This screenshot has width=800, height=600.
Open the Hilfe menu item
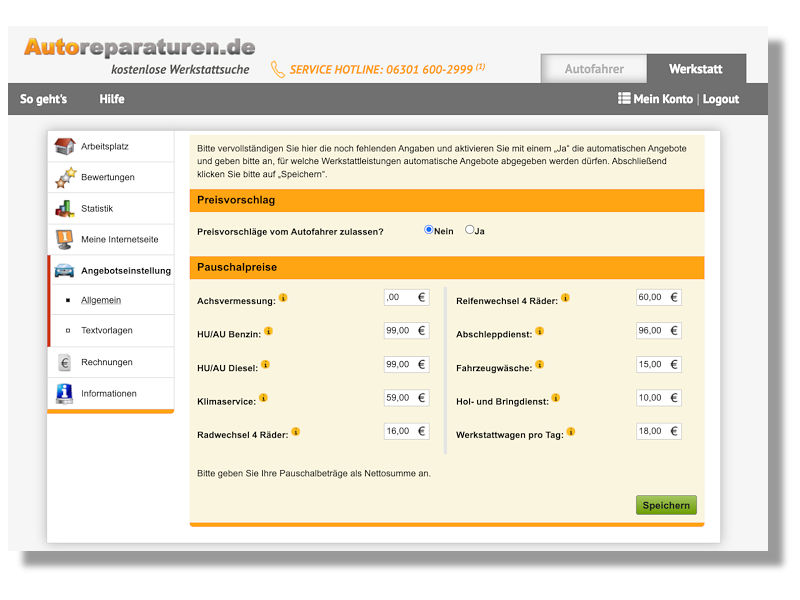click(112, 99)
